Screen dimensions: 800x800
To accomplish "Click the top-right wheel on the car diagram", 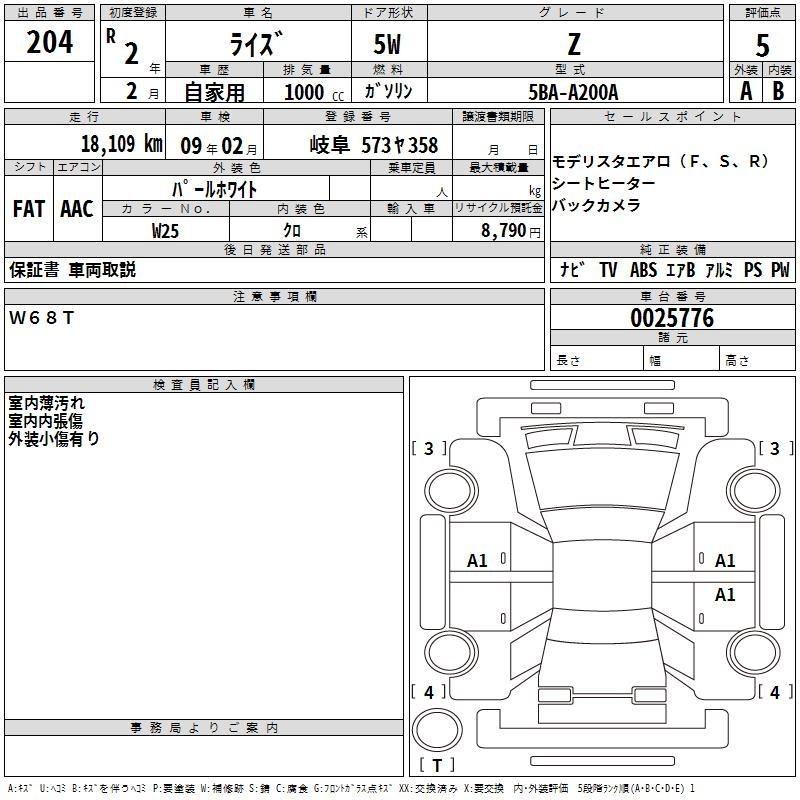I will tap(750, 487).
